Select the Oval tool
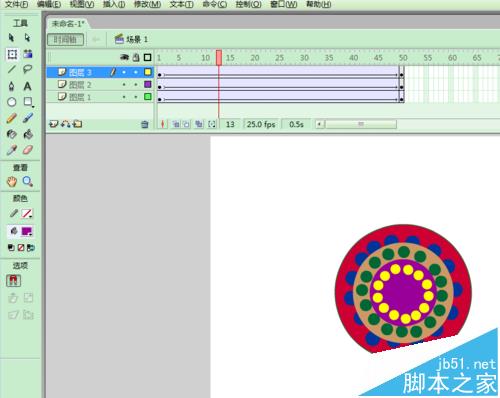The image size is (500, 398). click(12, 102)
